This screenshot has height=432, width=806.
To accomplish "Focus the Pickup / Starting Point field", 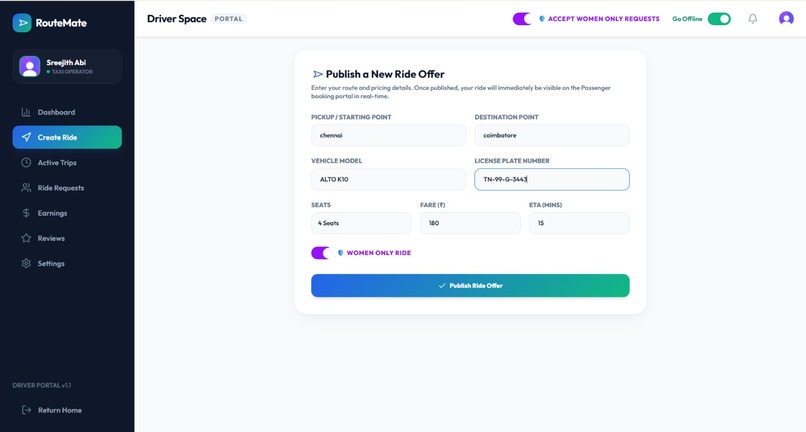I will coord(389,135).
